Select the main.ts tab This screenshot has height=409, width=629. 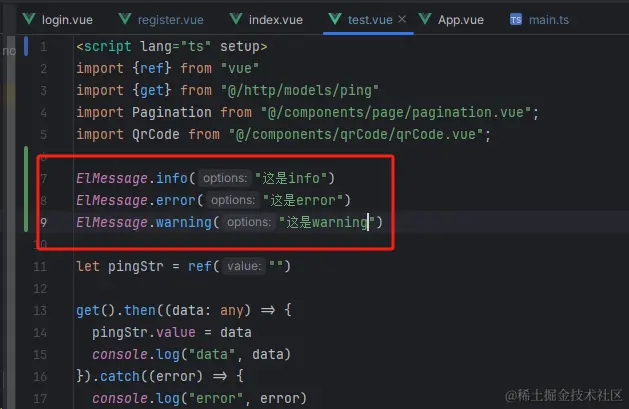(539, 19)
